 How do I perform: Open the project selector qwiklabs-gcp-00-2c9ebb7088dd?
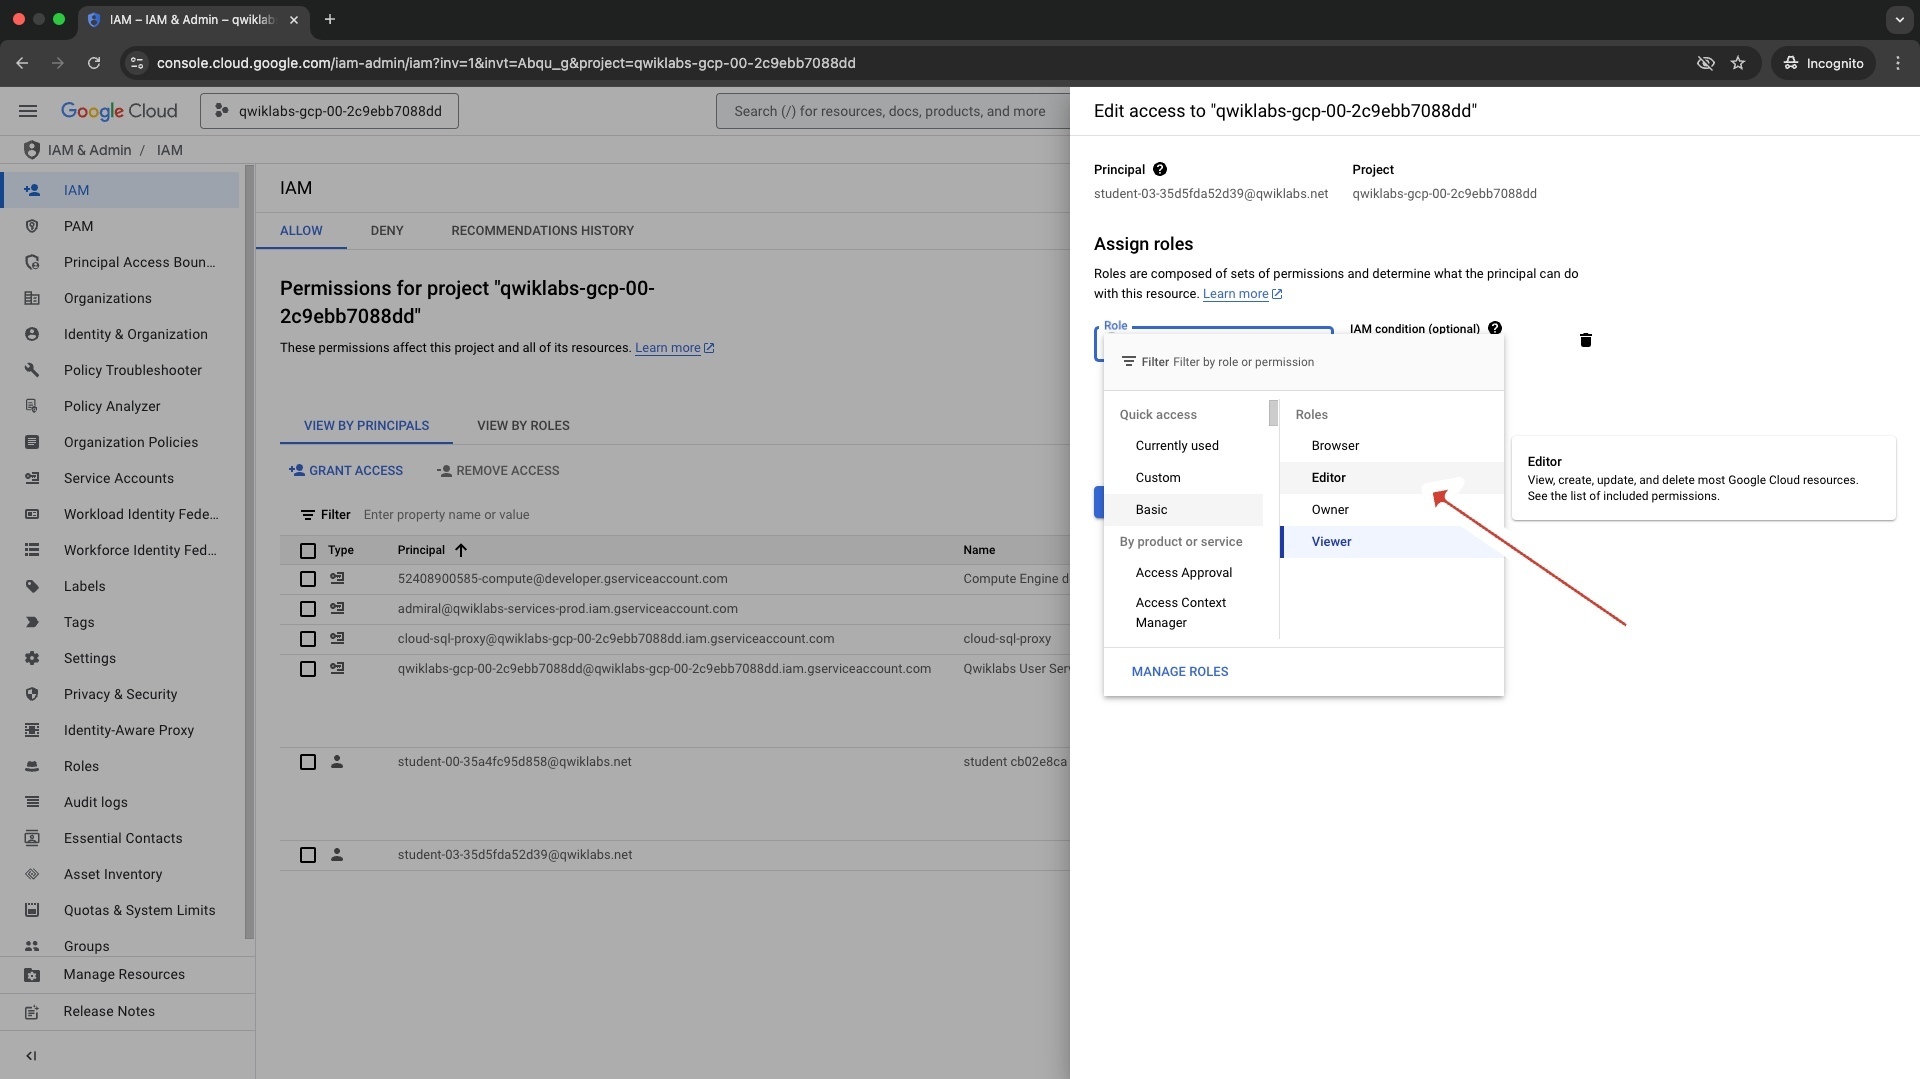(x=329, y=111)
